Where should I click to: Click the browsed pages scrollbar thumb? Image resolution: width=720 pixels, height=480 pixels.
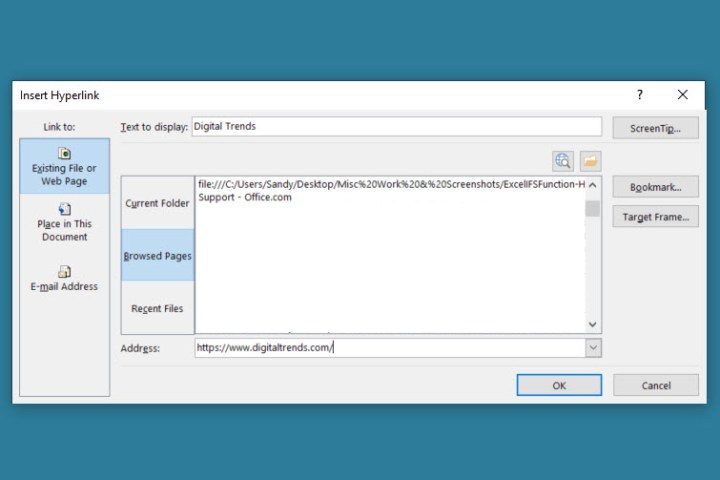point(593,209)
